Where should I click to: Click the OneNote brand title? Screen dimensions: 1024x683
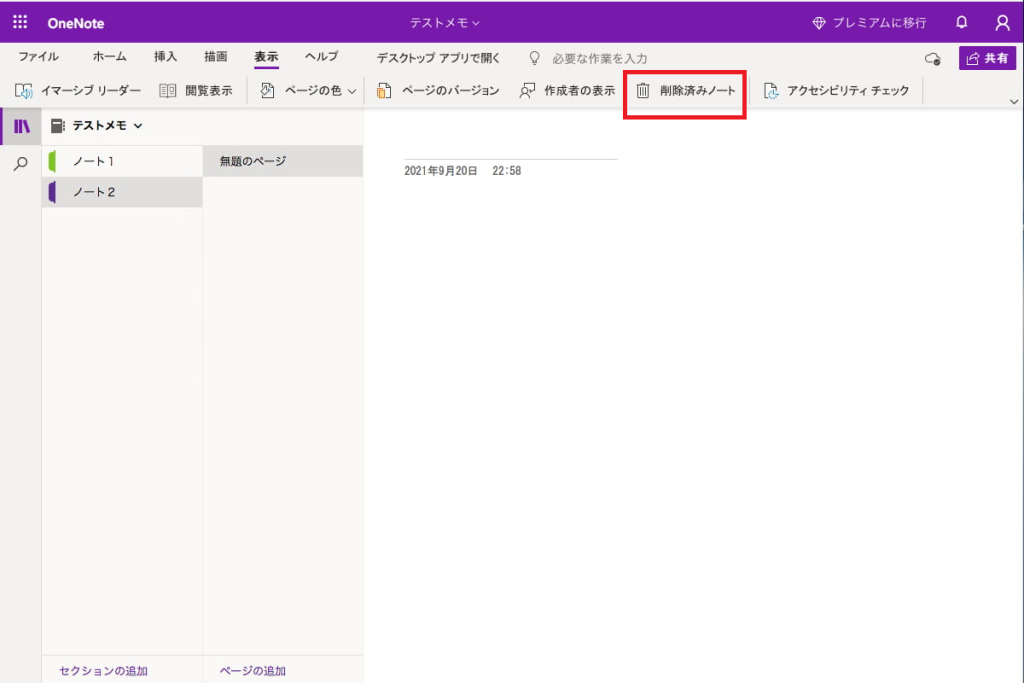tap(76, 24)
